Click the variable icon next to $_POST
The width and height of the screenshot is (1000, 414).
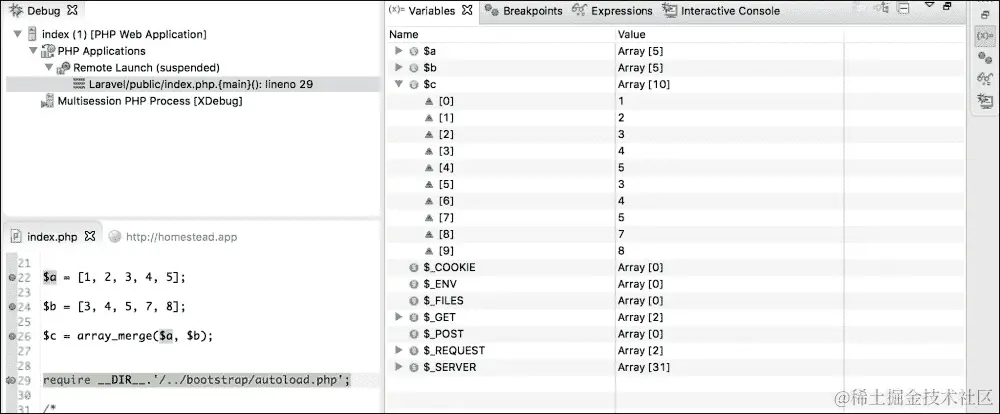tap(413, 334)
